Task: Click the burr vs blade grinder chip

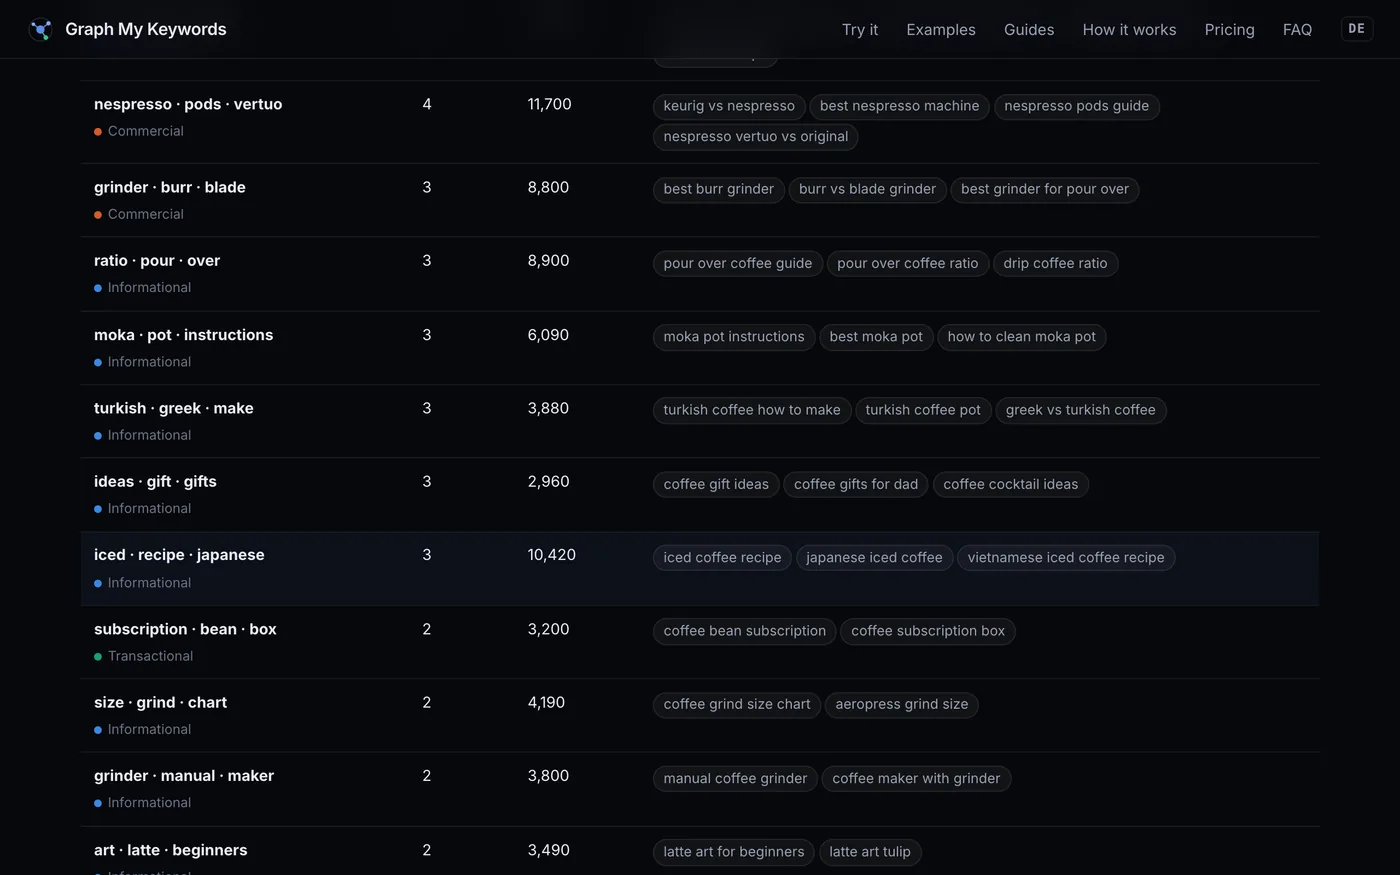Action: [867, 189]
